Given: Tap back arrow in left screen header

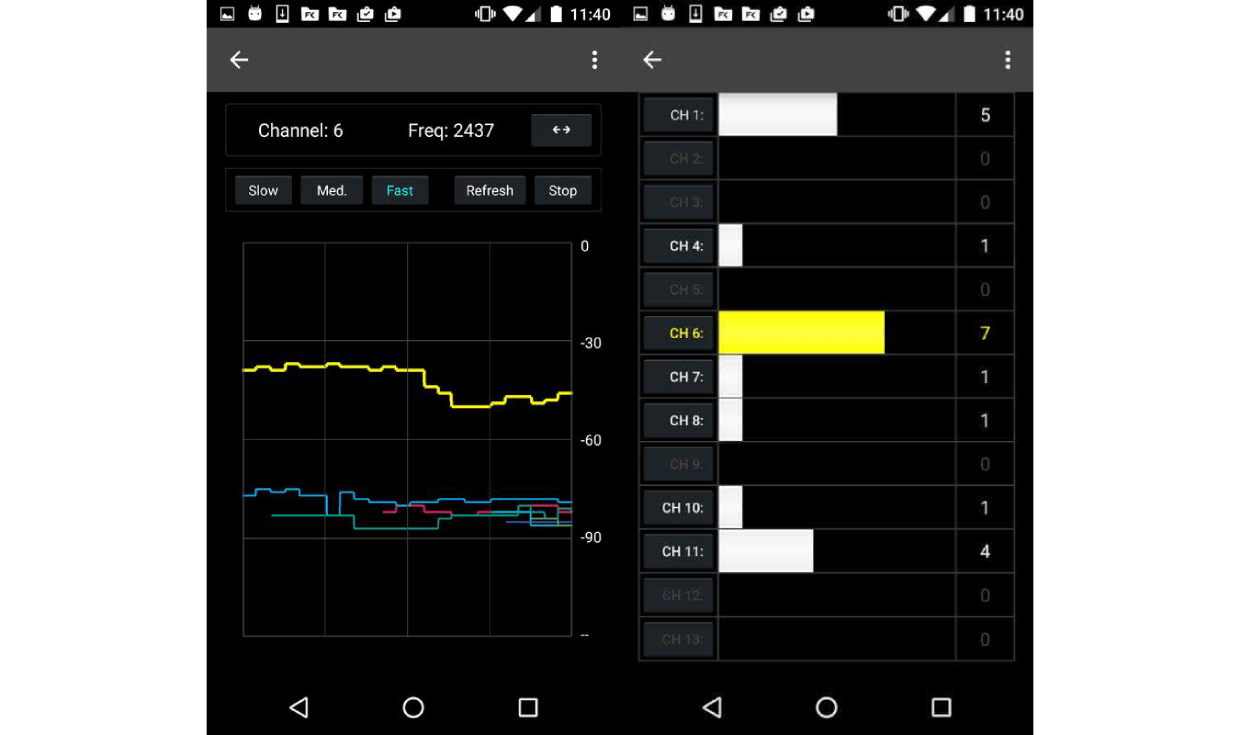Looking at the screenshot, I should pos(239,60).
